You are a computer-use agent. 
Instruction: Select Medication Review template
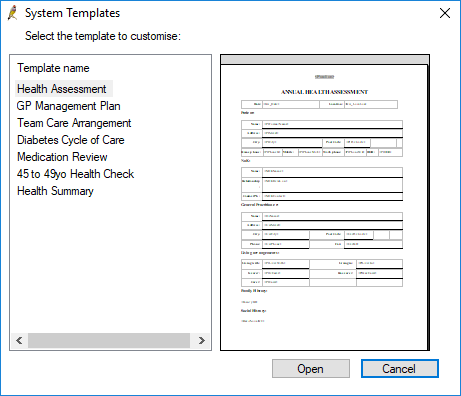coord(62,157)
